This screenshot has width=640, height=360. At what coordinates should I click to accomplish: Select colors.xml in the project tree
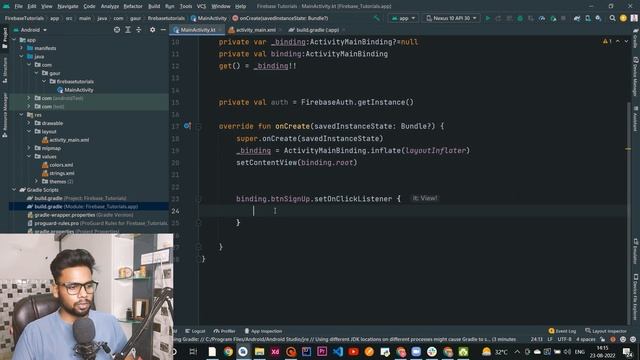[58, 165]
